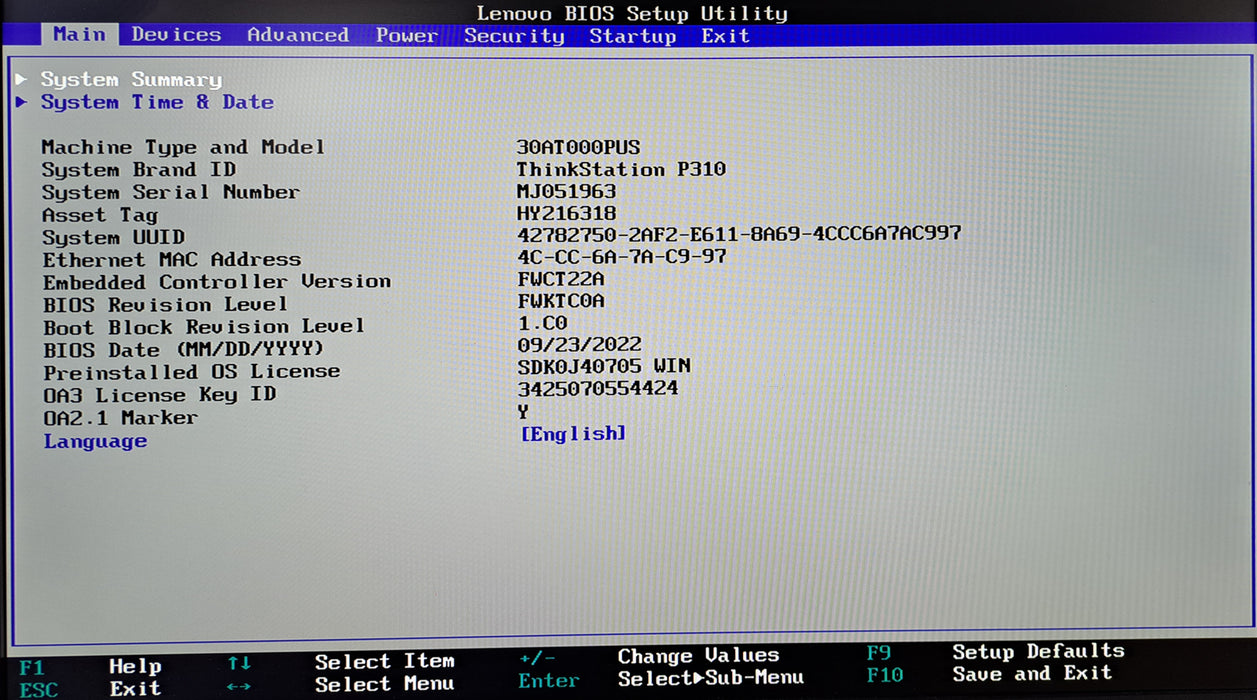The image size is (1257, 700).
Task: Click the OA2.1 Marker label
Action: [121, 418]
